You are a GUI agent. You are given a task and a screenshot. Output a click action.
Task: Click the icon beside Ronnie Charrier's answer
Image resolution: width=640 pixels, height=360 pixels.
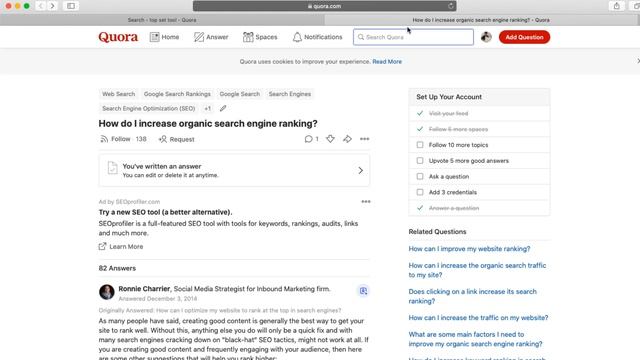(x=363, y=291)
